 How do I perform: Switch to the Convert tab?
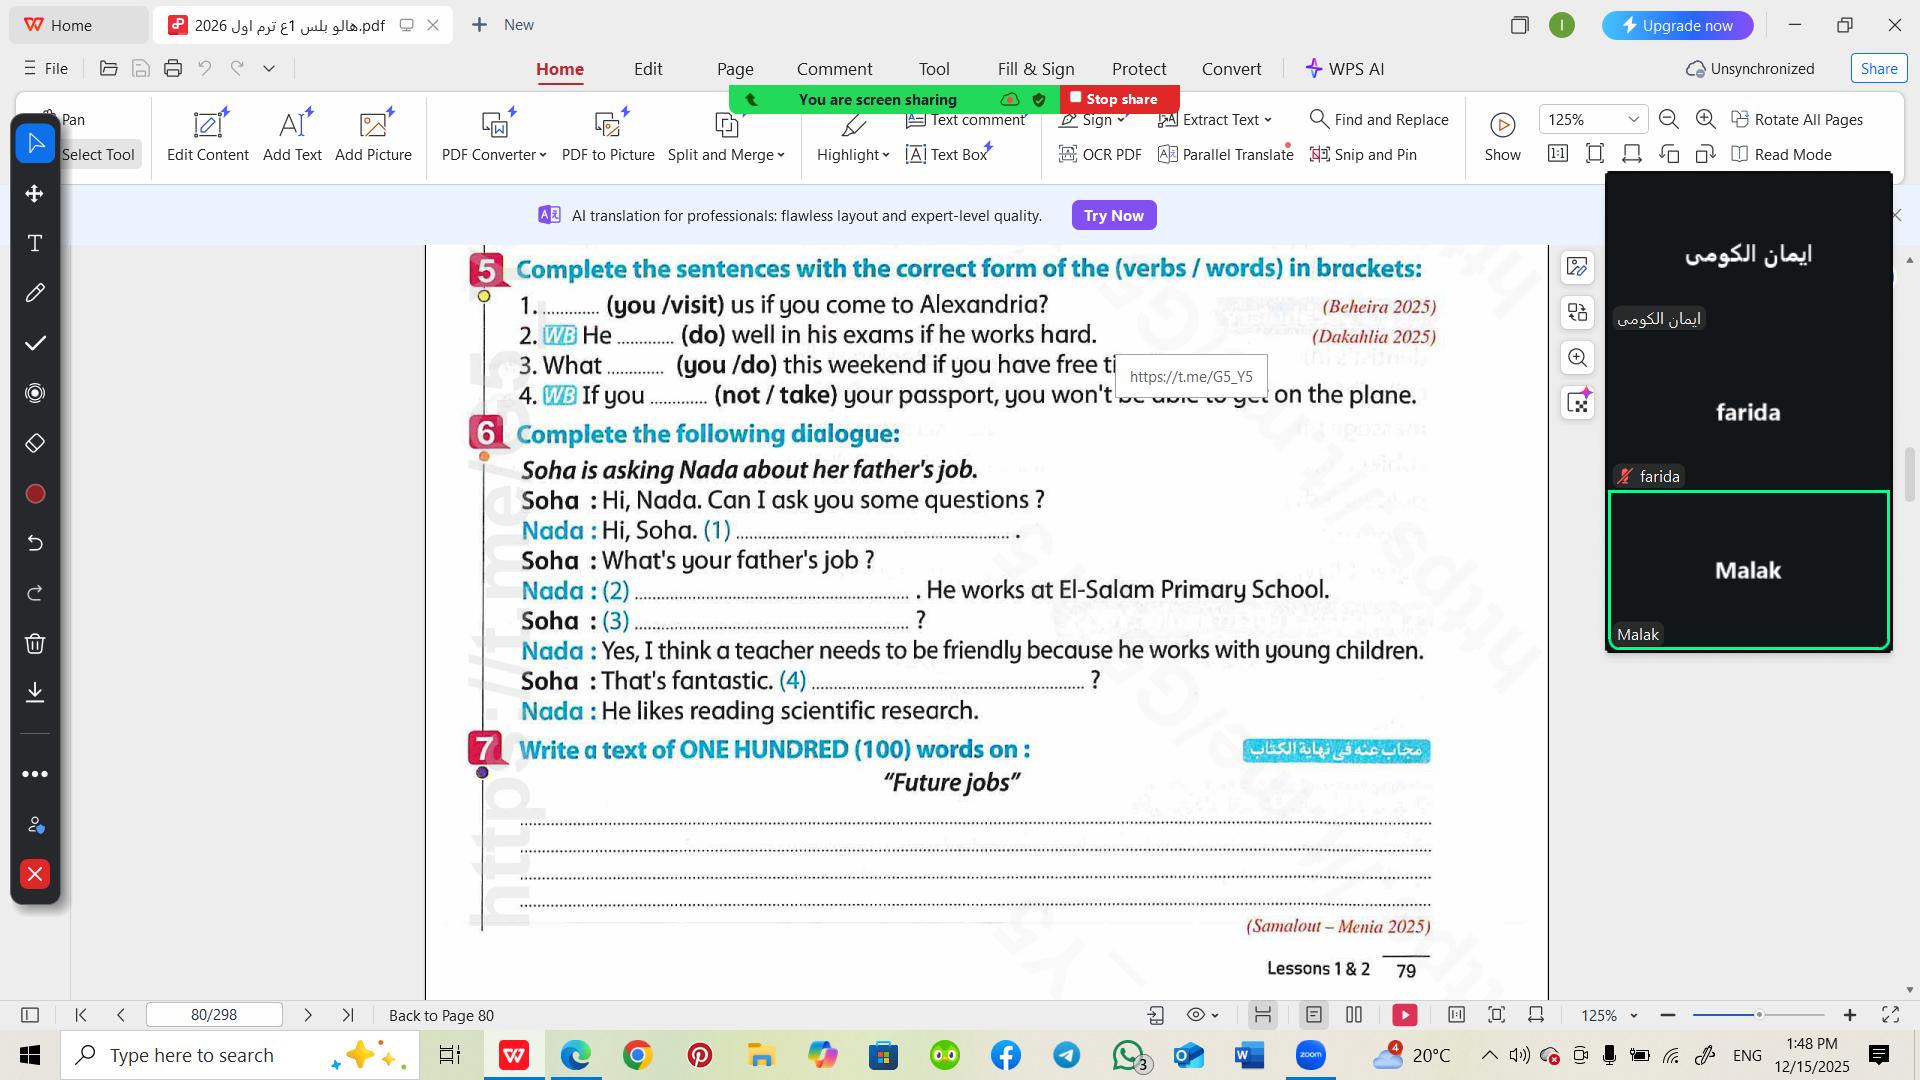(x=1232, y=69)
